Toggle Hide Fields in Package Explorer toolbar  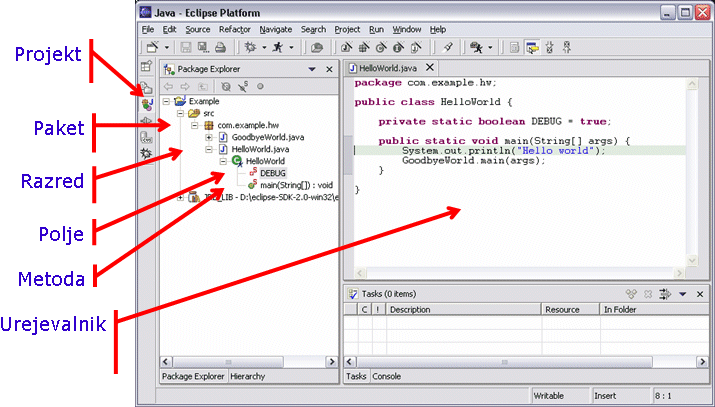[x=226, y=86]
